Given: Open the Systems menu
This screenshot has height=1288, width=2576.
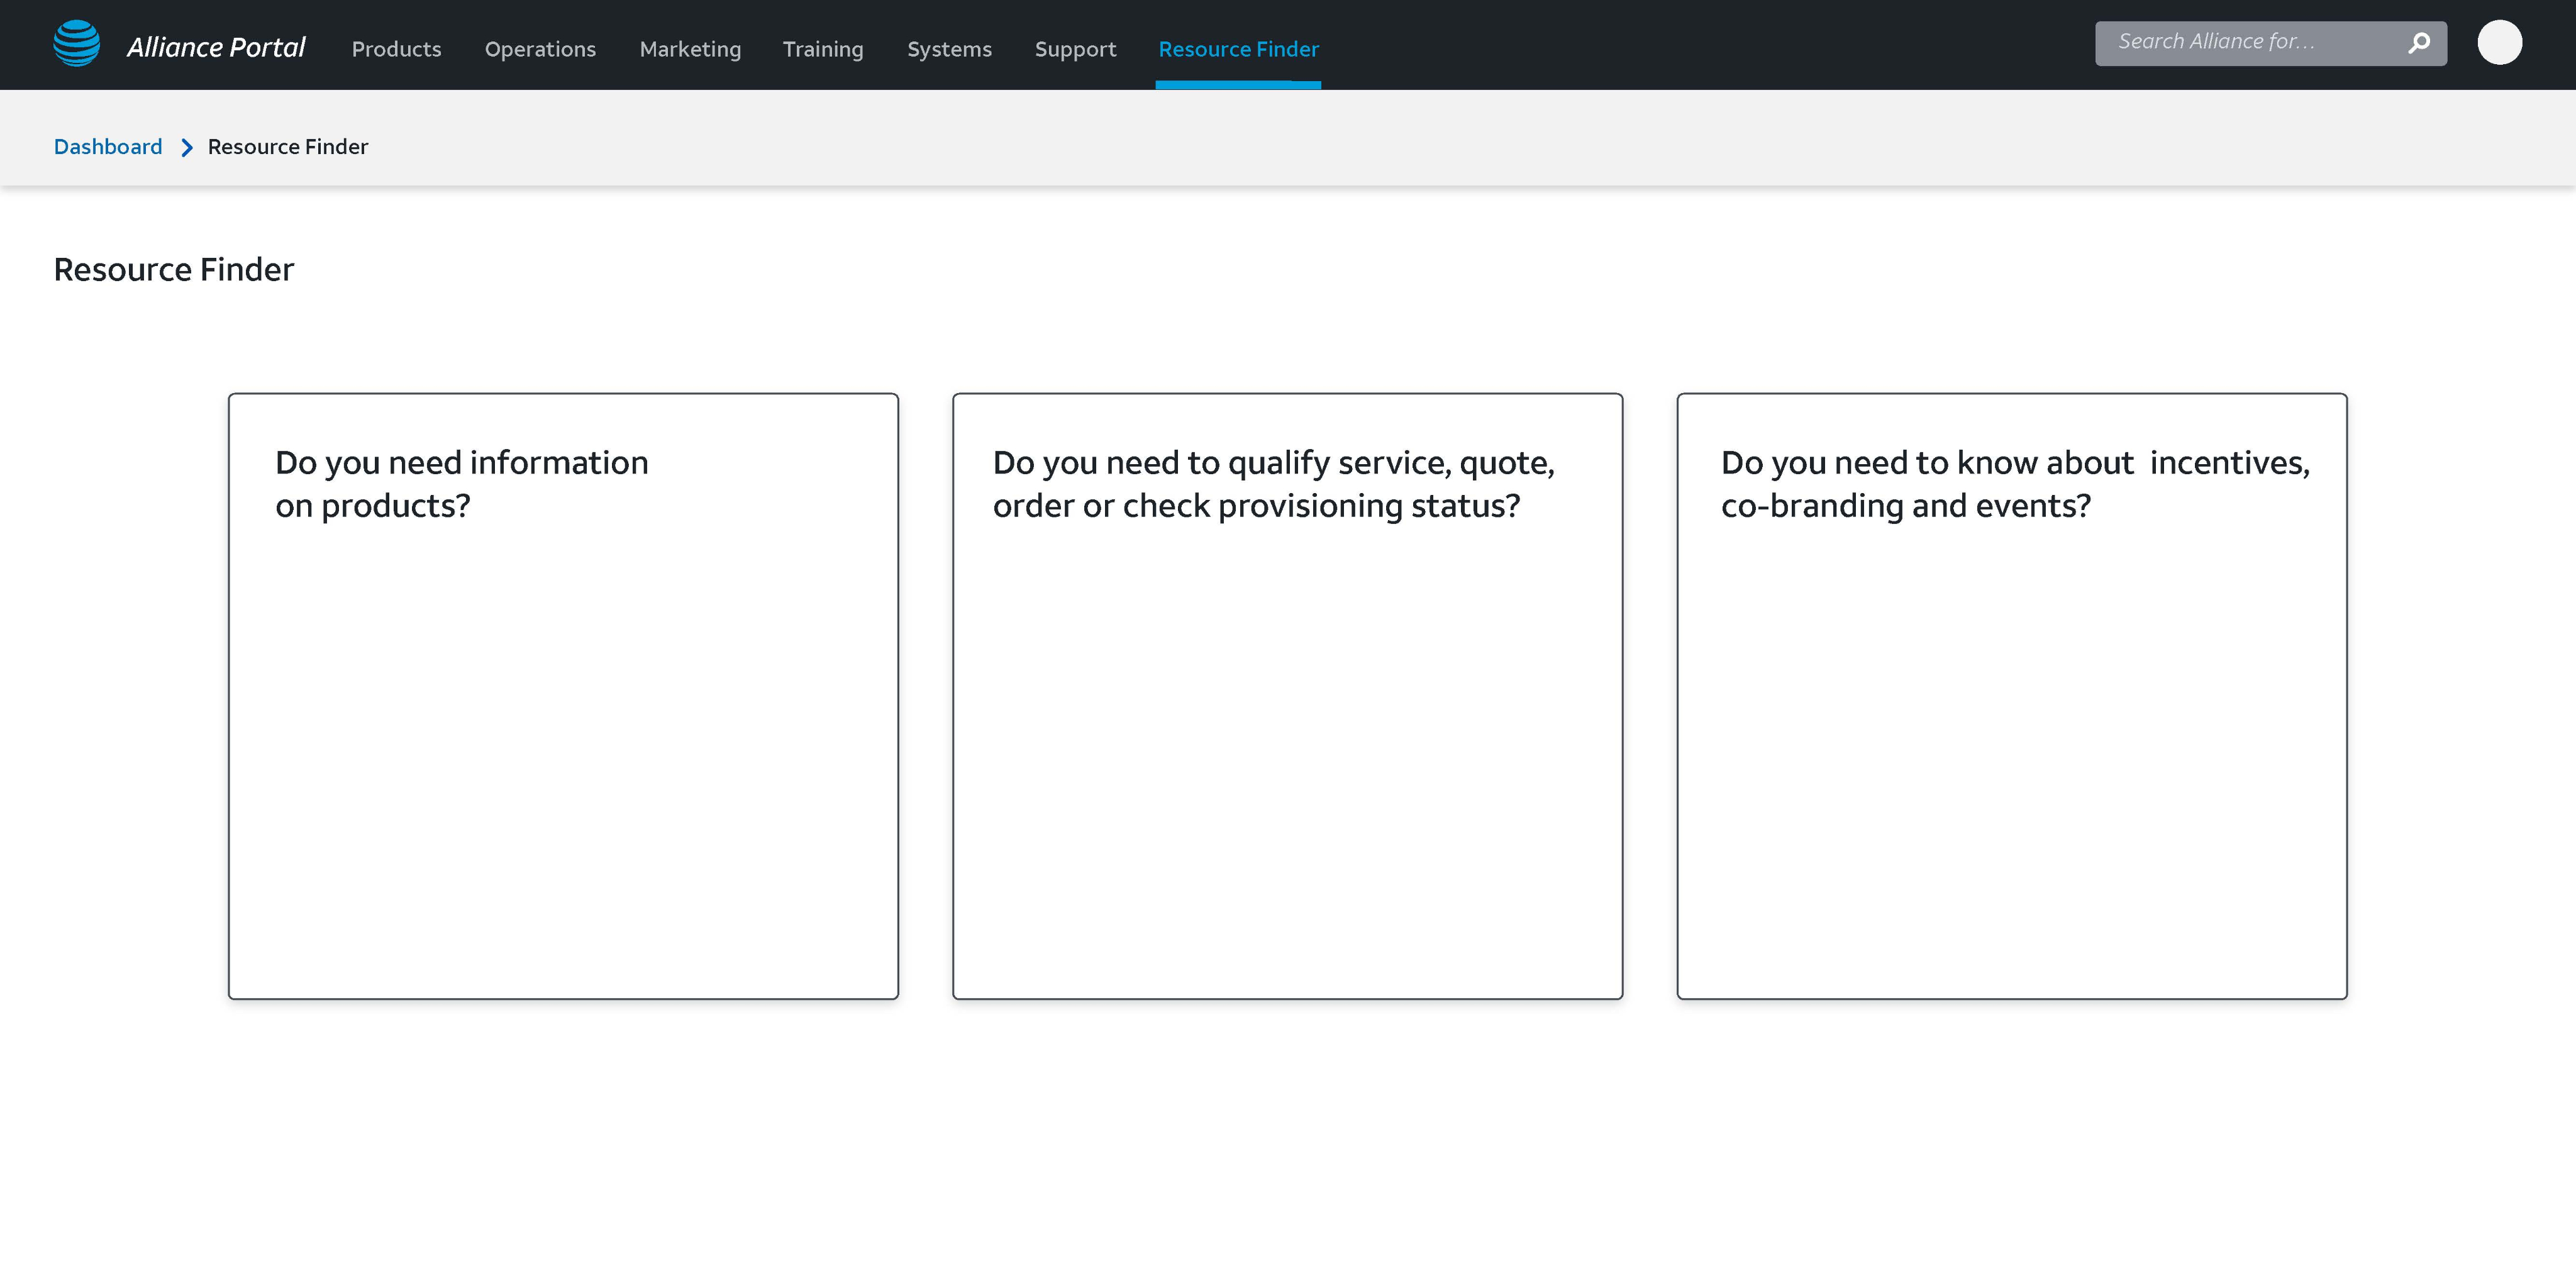Looking at the screenshot, I should click(949, 49).
